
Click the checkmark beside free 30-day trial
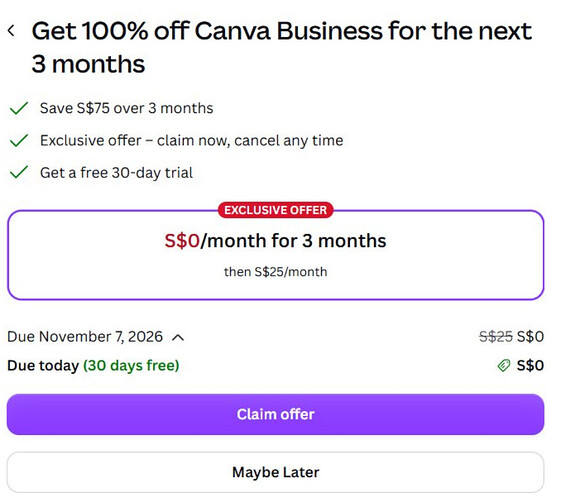click(19, 172)
